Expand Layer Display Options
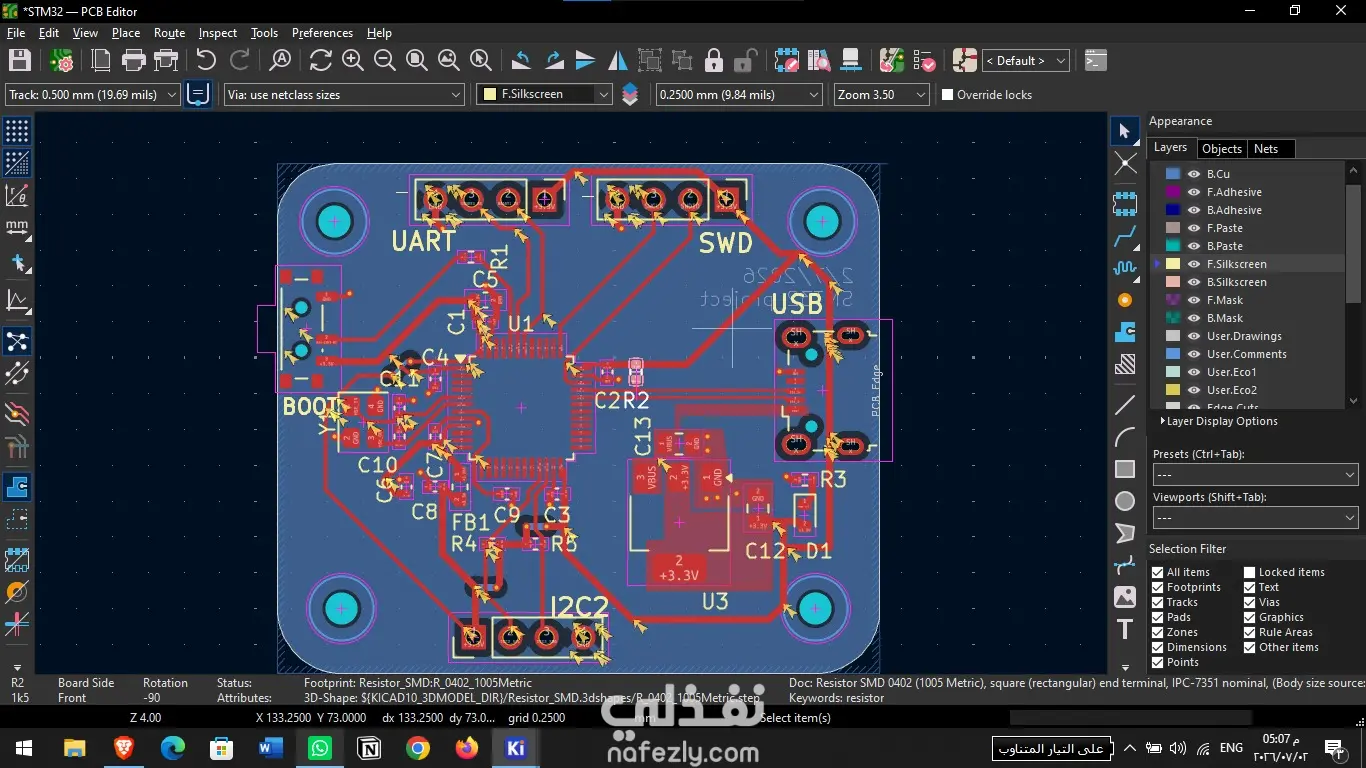 click(x=1219, y=421)
